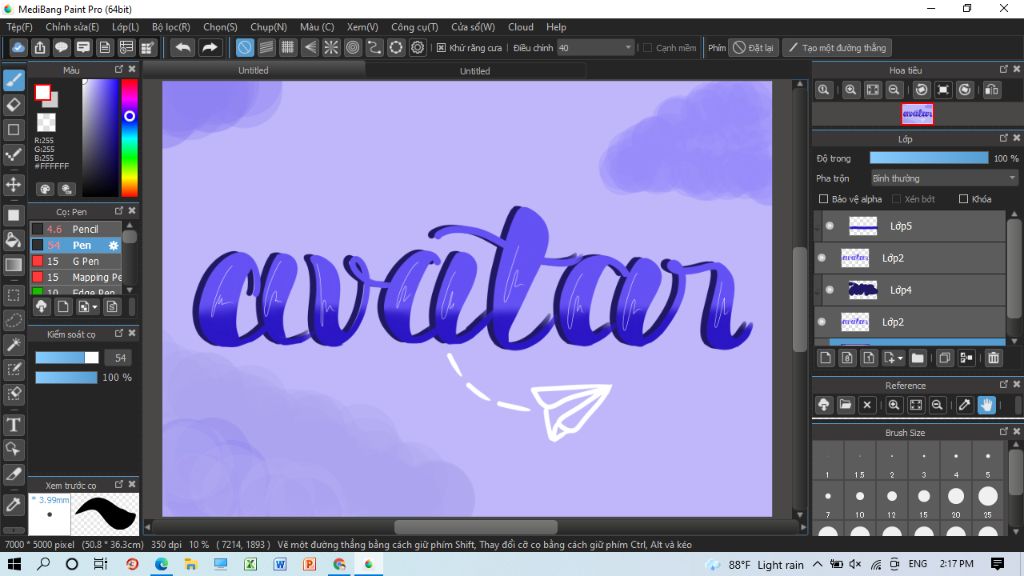Adjust the Độ trong opacity slider
This screenshot has height=576, width=1024.
pos(929,158)
